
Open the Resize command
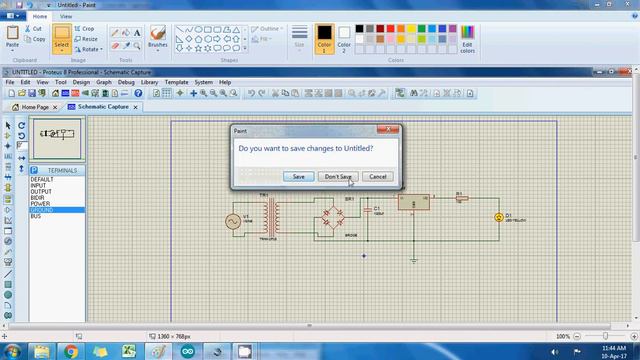86,39
